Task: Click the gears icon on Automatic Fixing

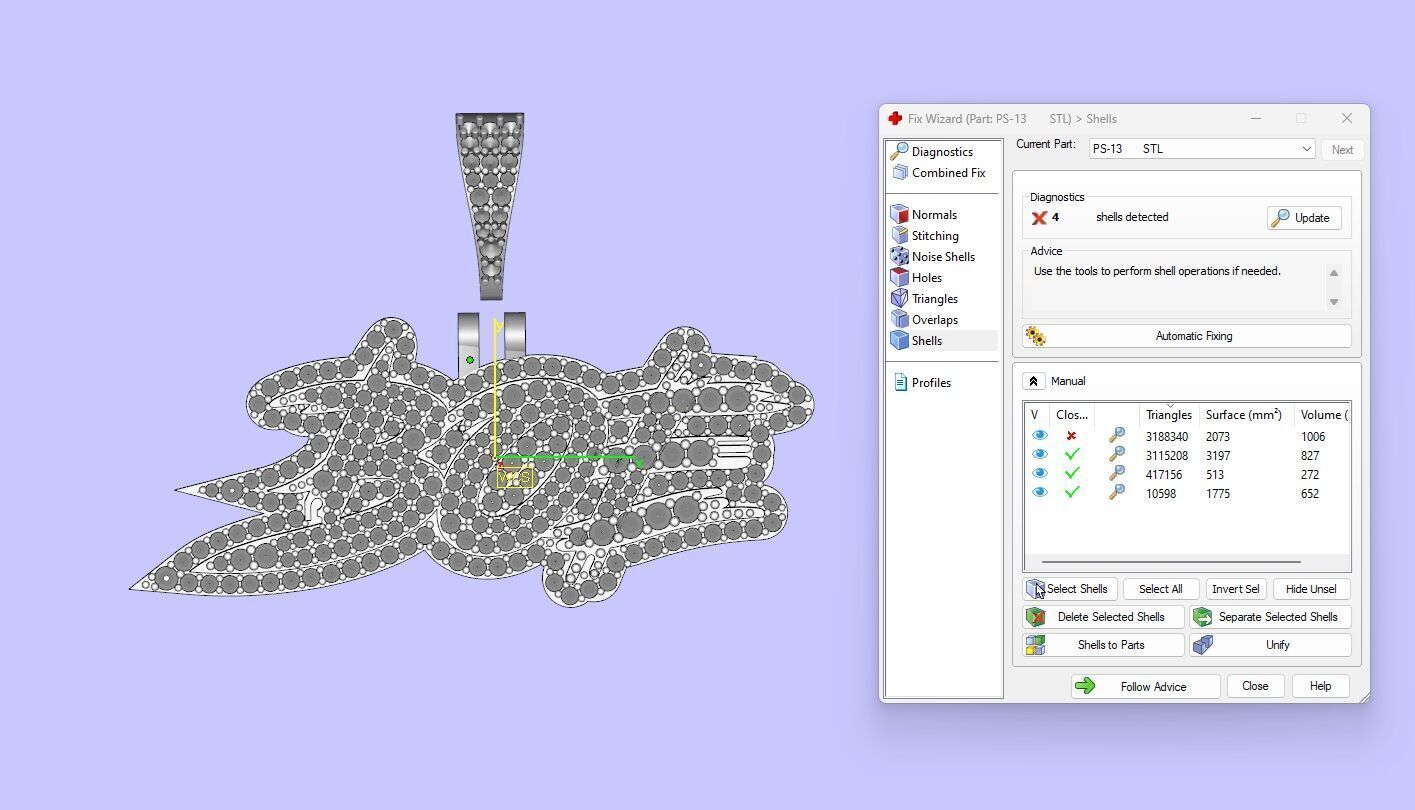Action: point(1035,337)
